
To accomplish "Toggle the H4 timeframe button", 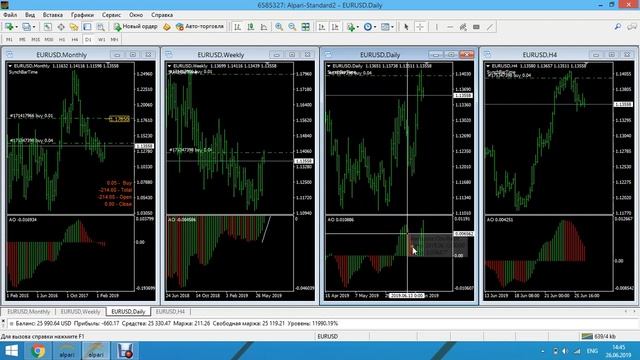I will click(x=75, y=40).
